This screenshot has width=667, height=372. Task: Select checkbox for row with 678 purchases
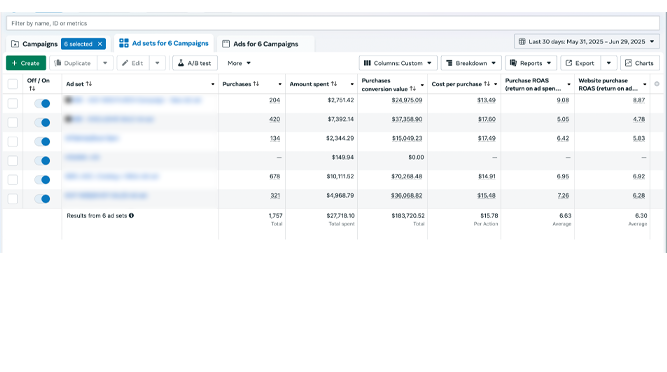click(x=13, y=180)
